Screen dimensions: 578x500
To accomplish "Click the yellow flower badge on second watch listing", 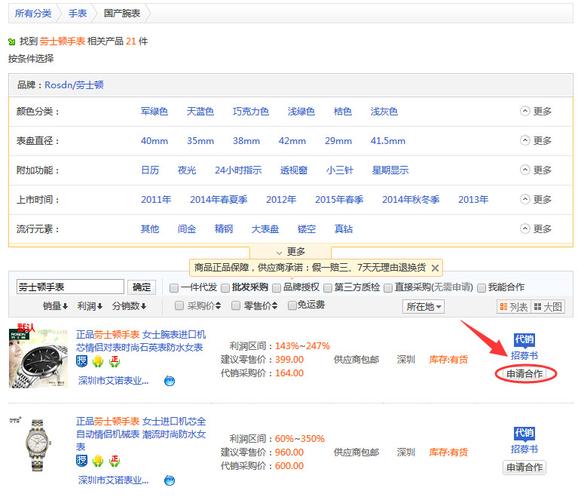I will (x=98, y=461).
